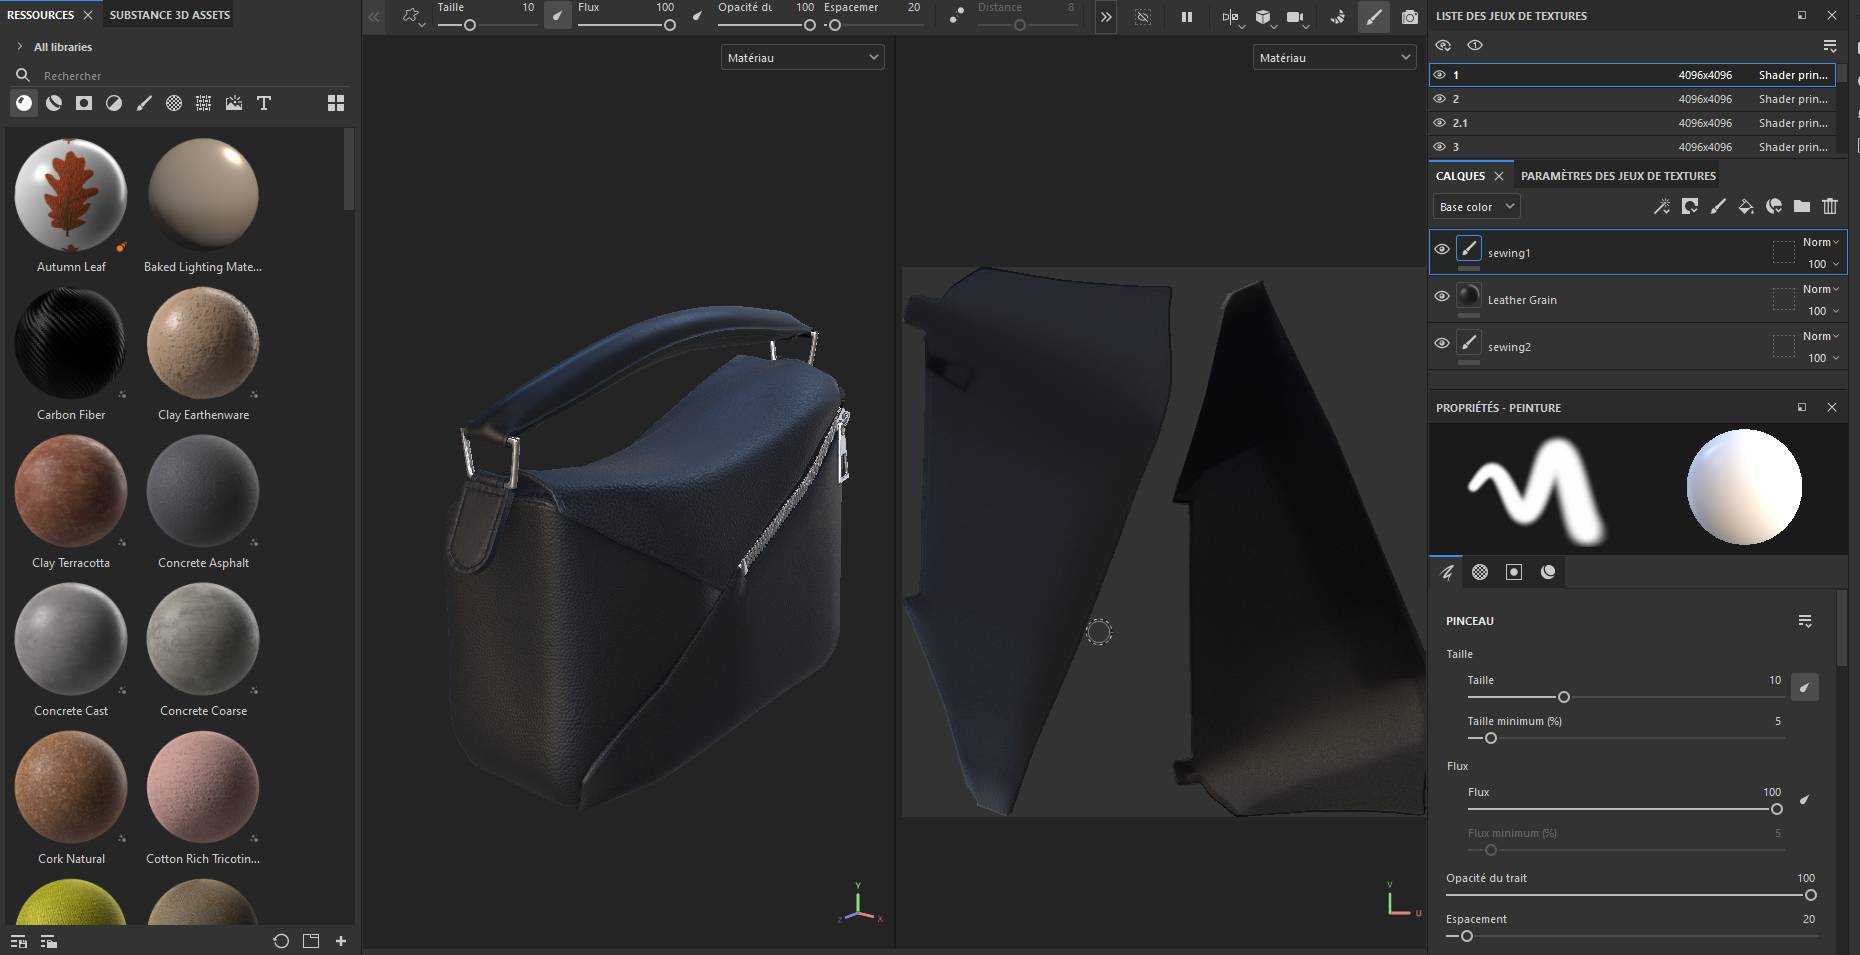The width and height of the screenshot is (1860, 955).
Task: Switch asset view with the grid icon
Action: 336,103
